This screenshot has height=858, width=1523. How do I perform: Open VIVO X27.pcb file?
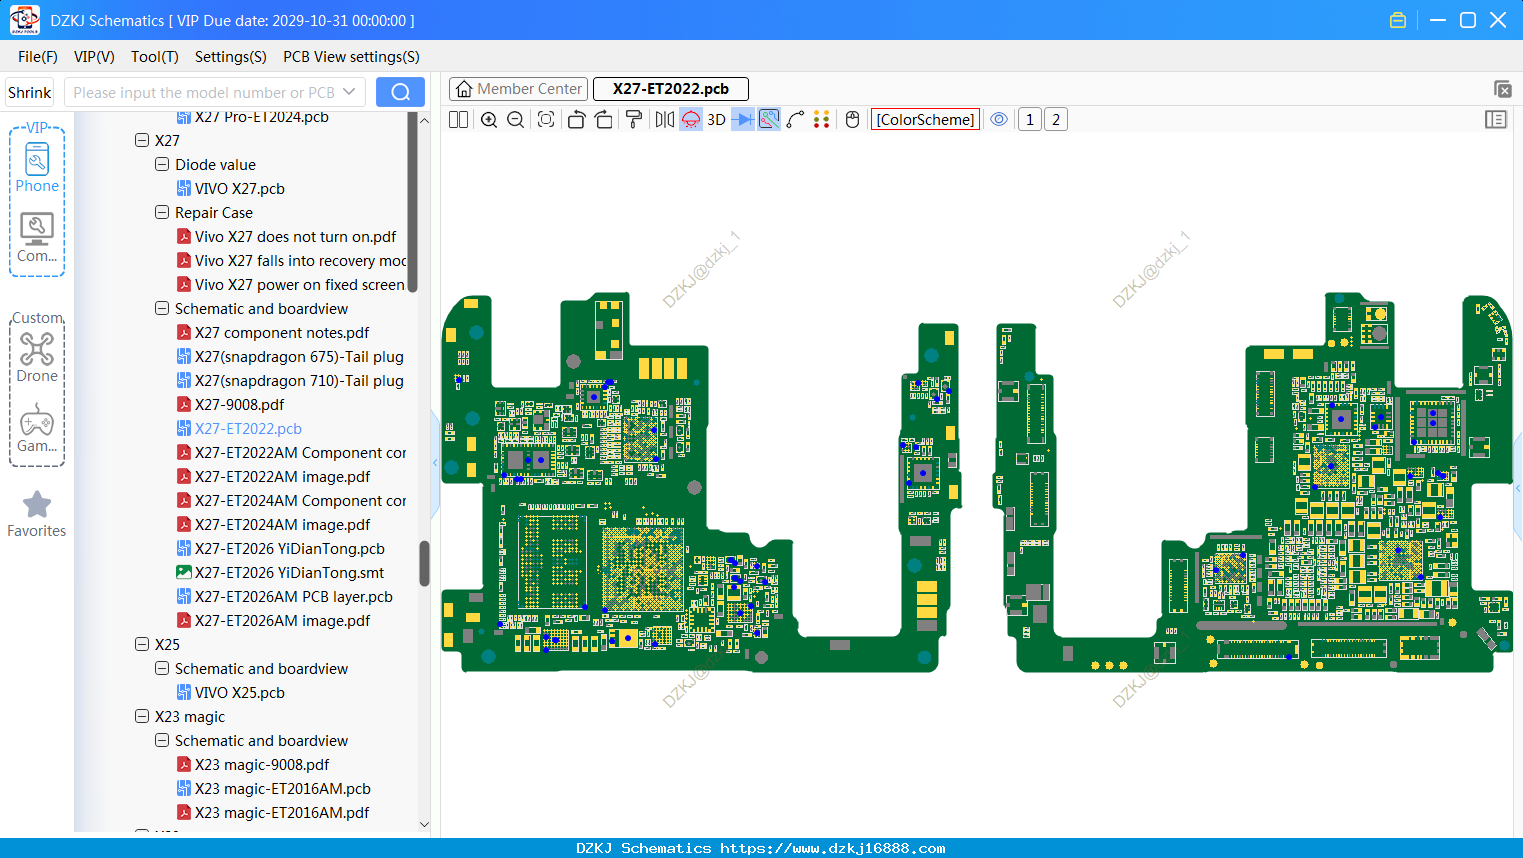coord(240,189)
